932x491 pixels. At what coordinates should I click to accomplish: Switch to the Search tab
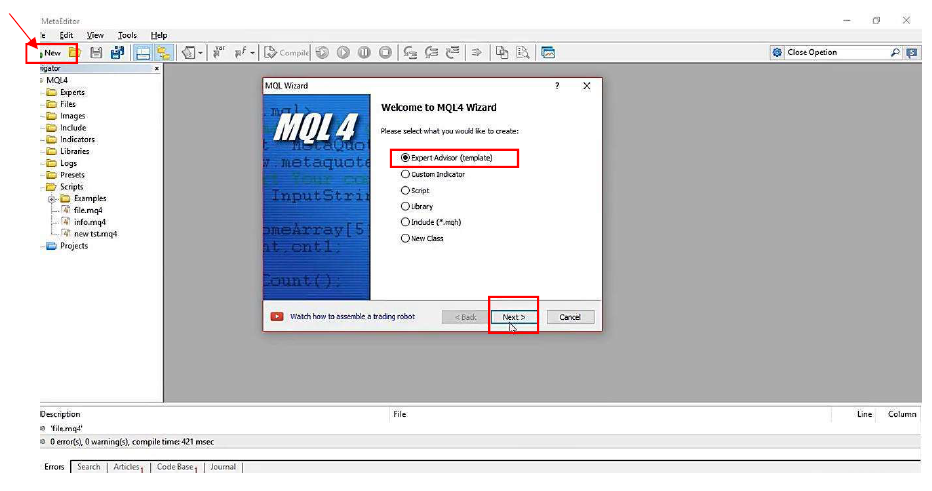click(89, 467)
